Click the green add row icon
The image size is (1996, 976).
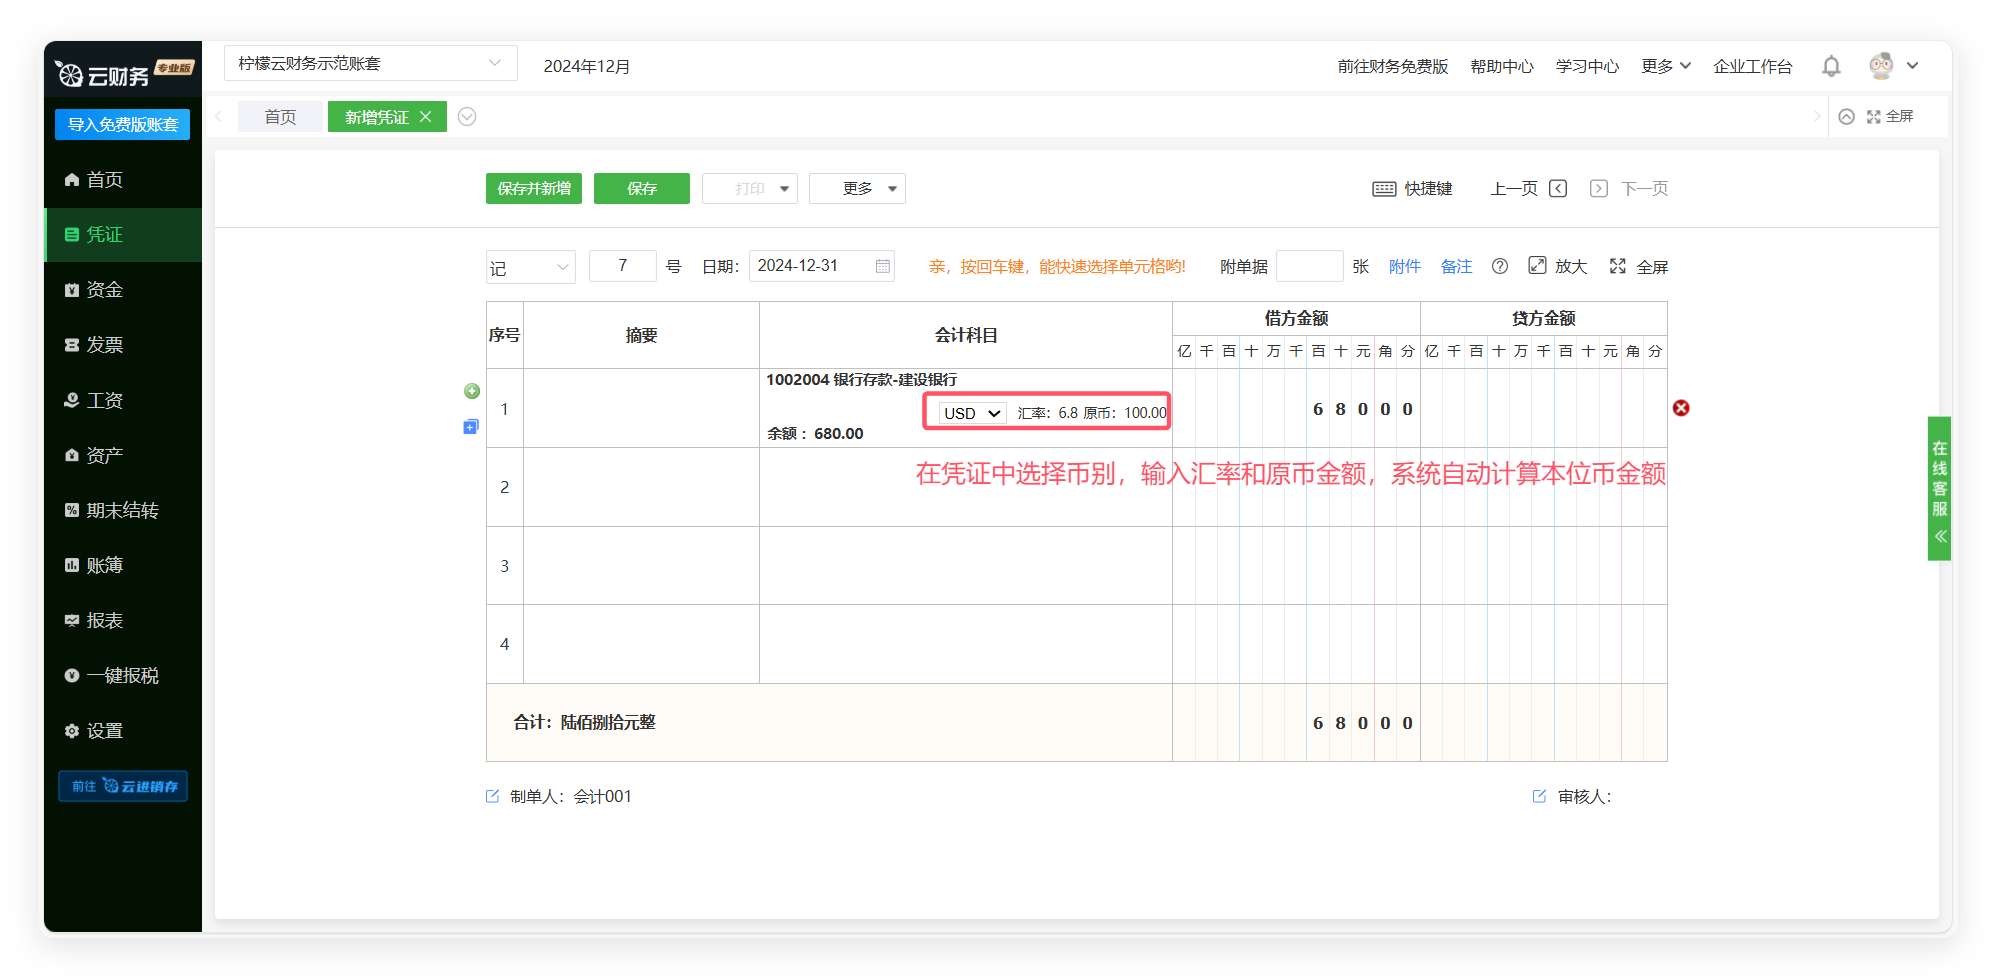coord(472,391)
